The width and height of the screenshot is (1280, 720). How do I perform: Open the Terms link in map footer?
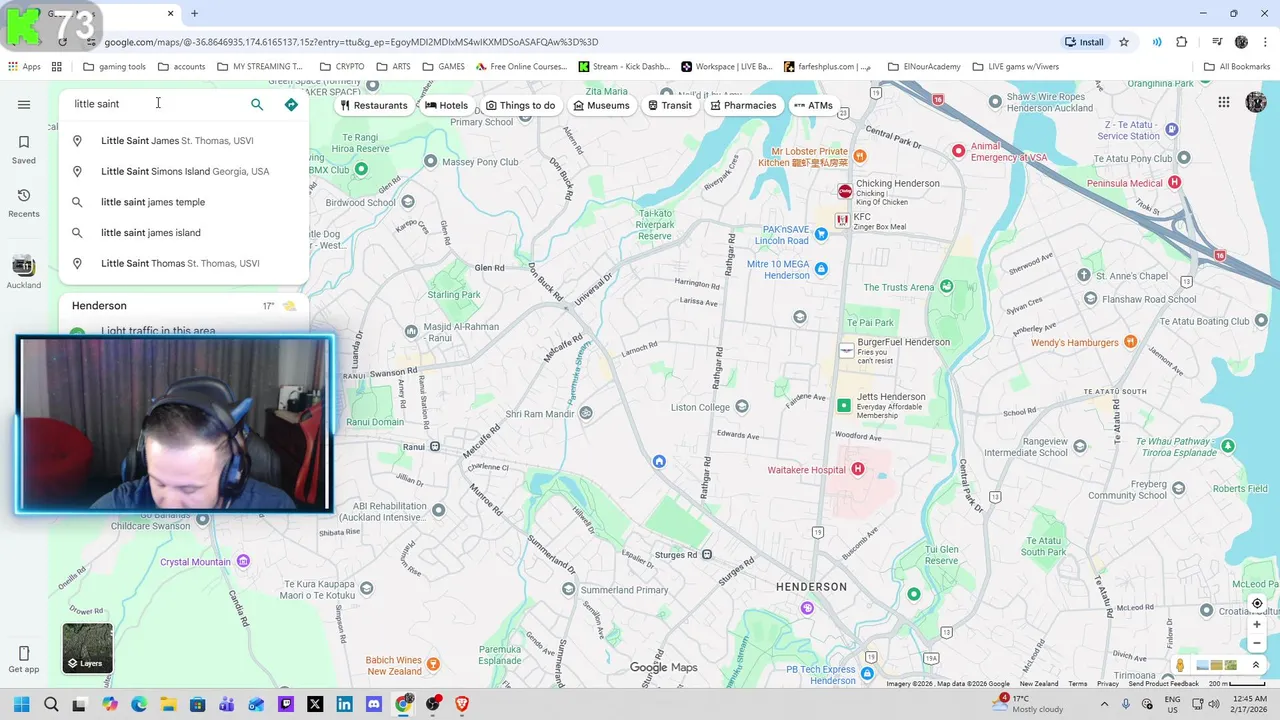tap(1077, 684)
